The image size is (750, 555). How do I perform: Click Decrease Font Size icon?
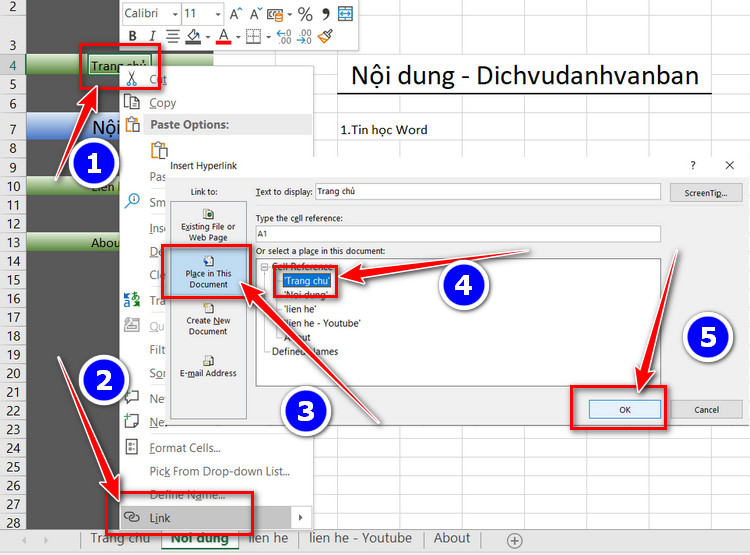(255, 14)
